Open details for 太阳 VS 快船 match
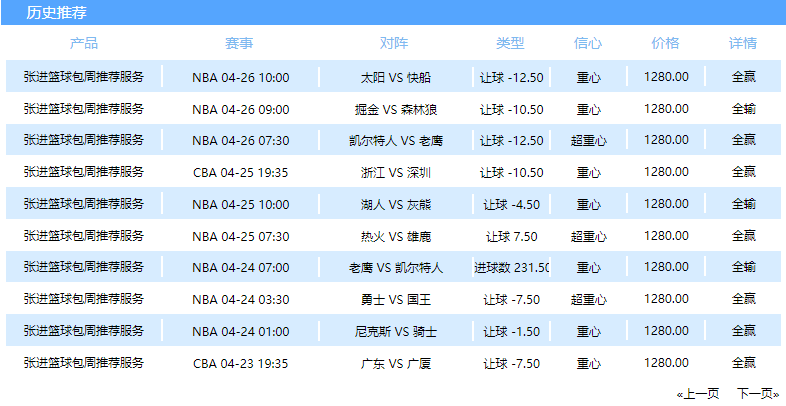 tap(743, 77)
